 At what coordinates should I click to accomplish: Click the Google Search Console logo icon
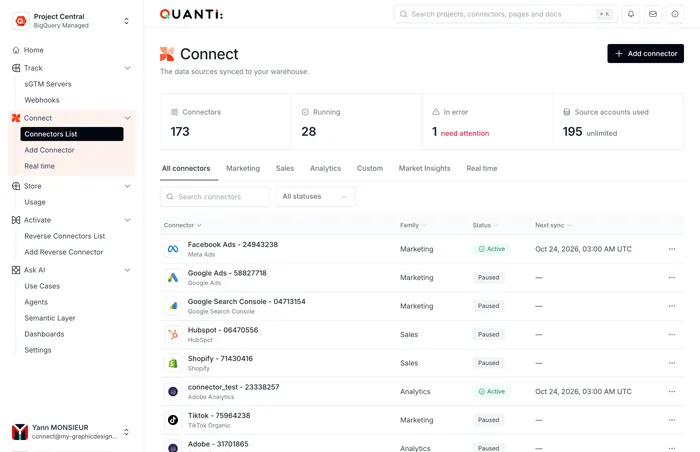tap(173, 306)
